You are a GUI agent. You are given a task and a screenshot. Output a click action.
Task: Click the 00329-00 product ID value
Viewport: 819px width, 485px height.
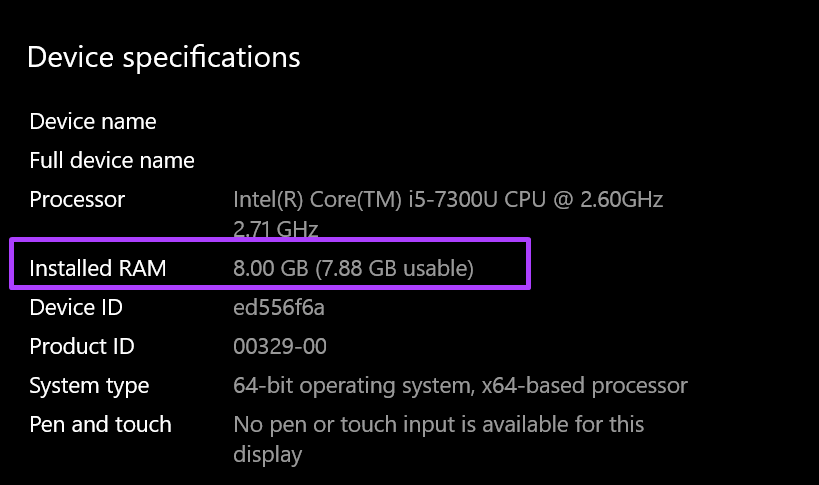tap(280, 347)
